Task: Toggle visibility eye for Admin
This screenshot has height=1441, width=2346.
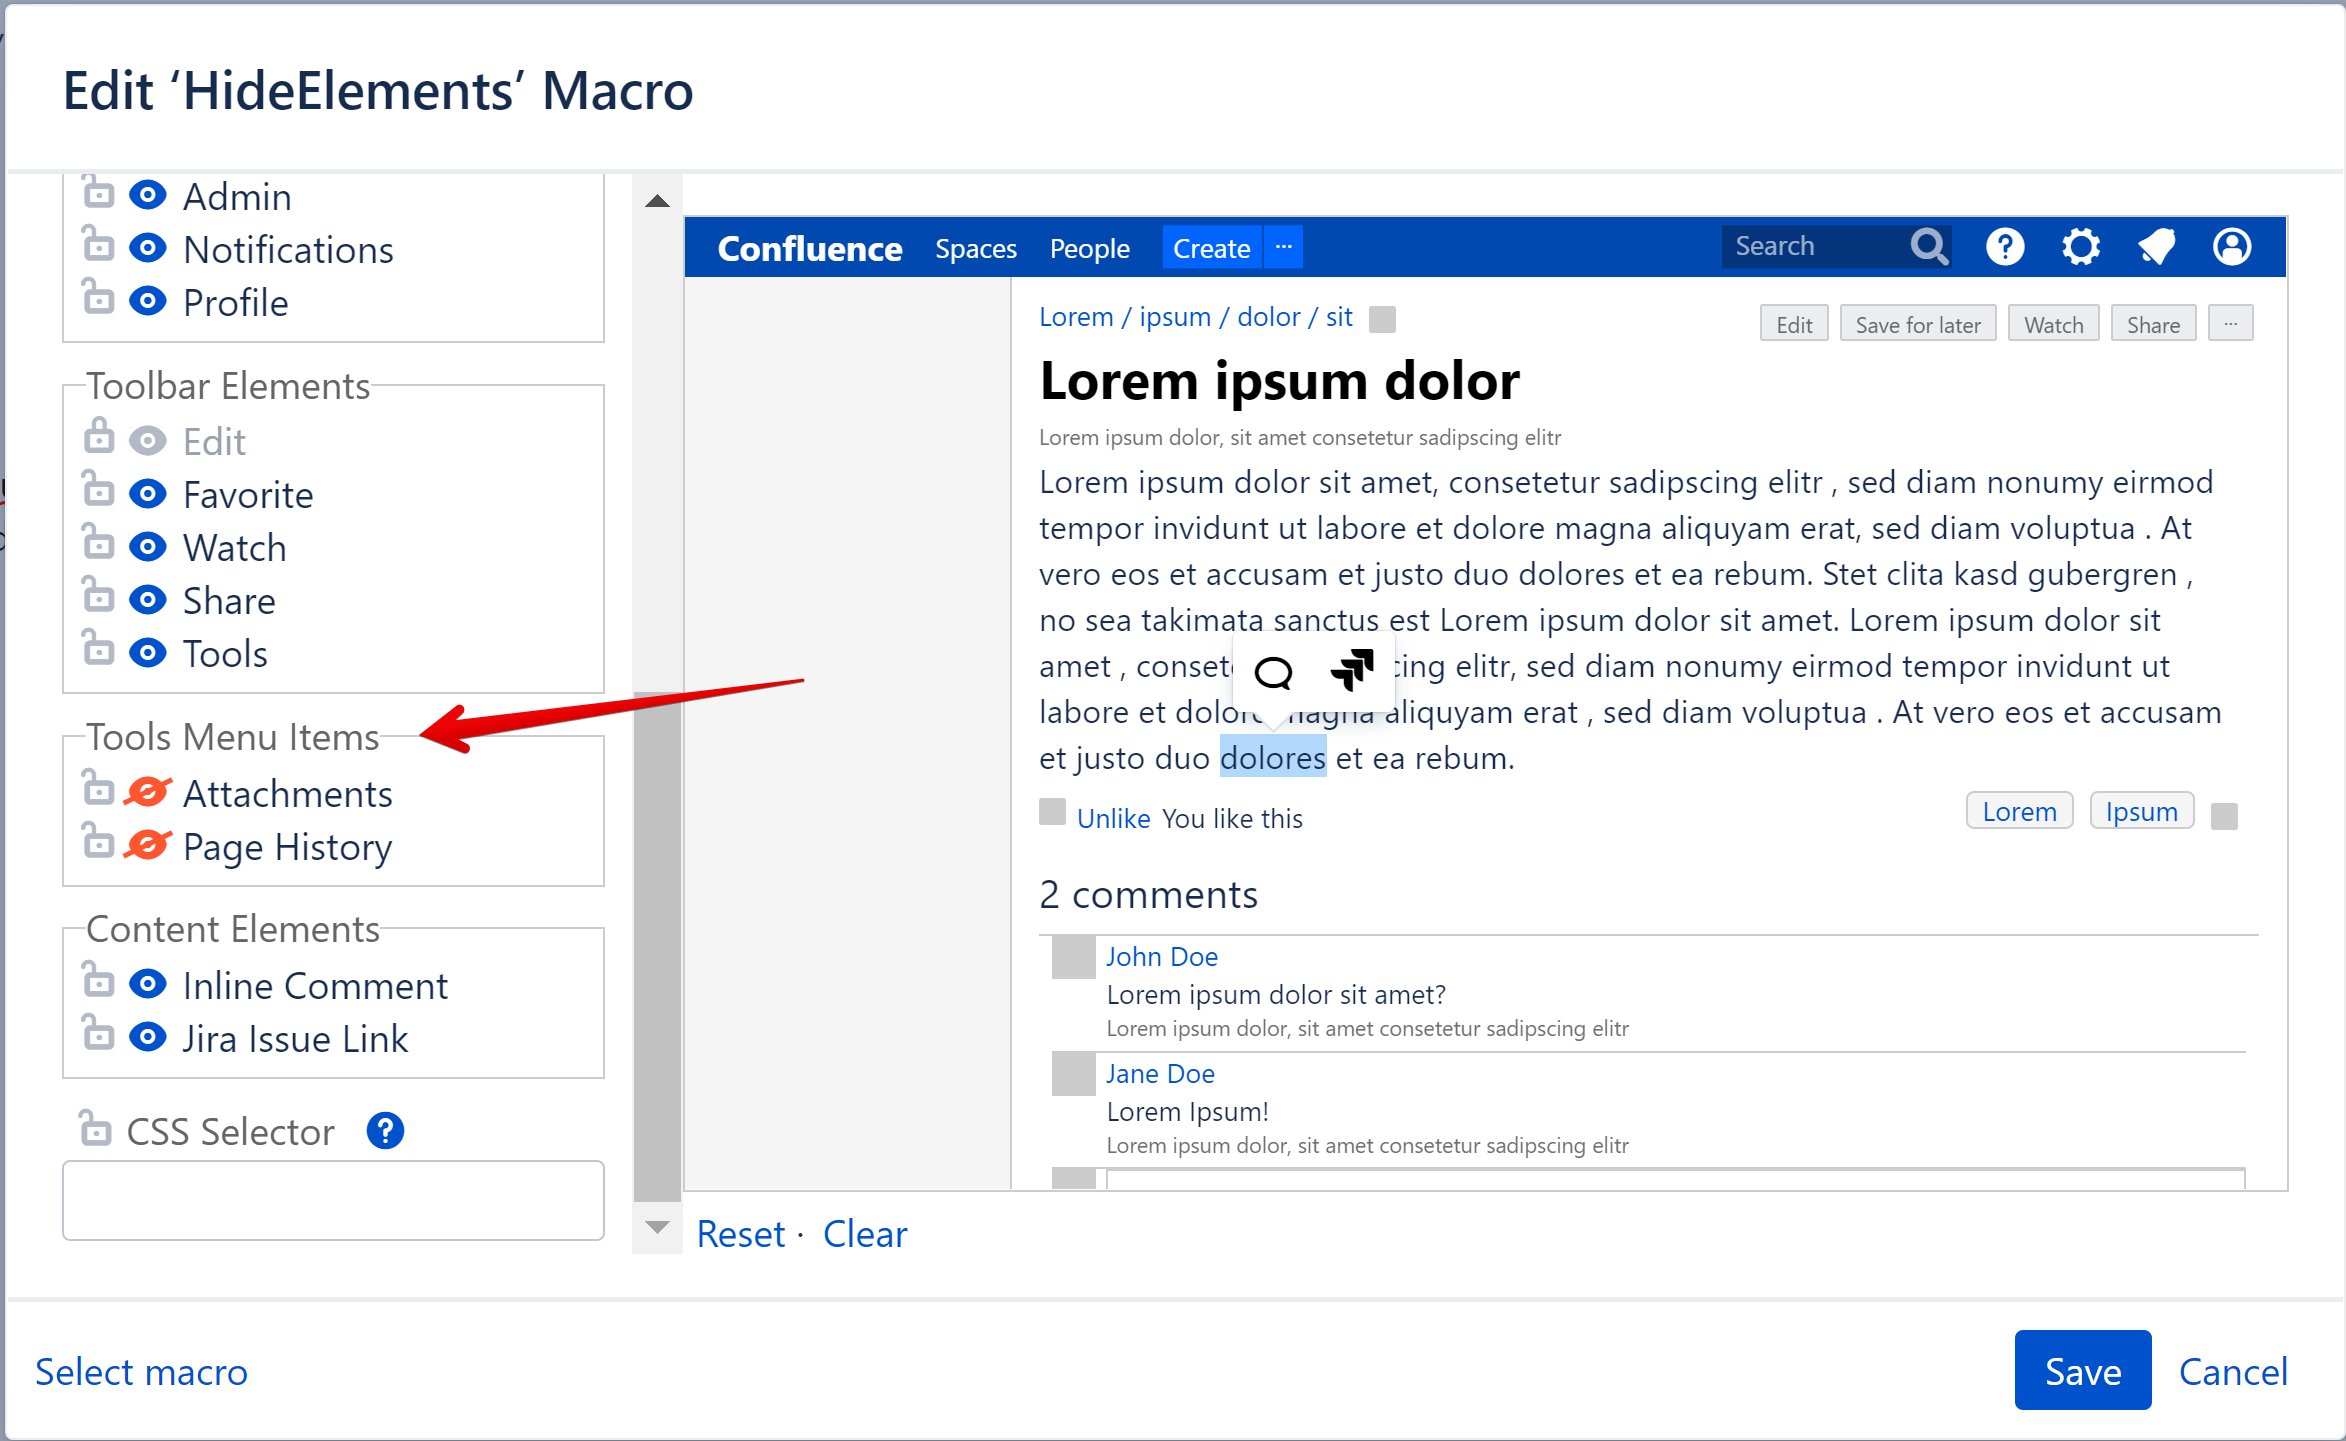Action: tap(148, 195)
